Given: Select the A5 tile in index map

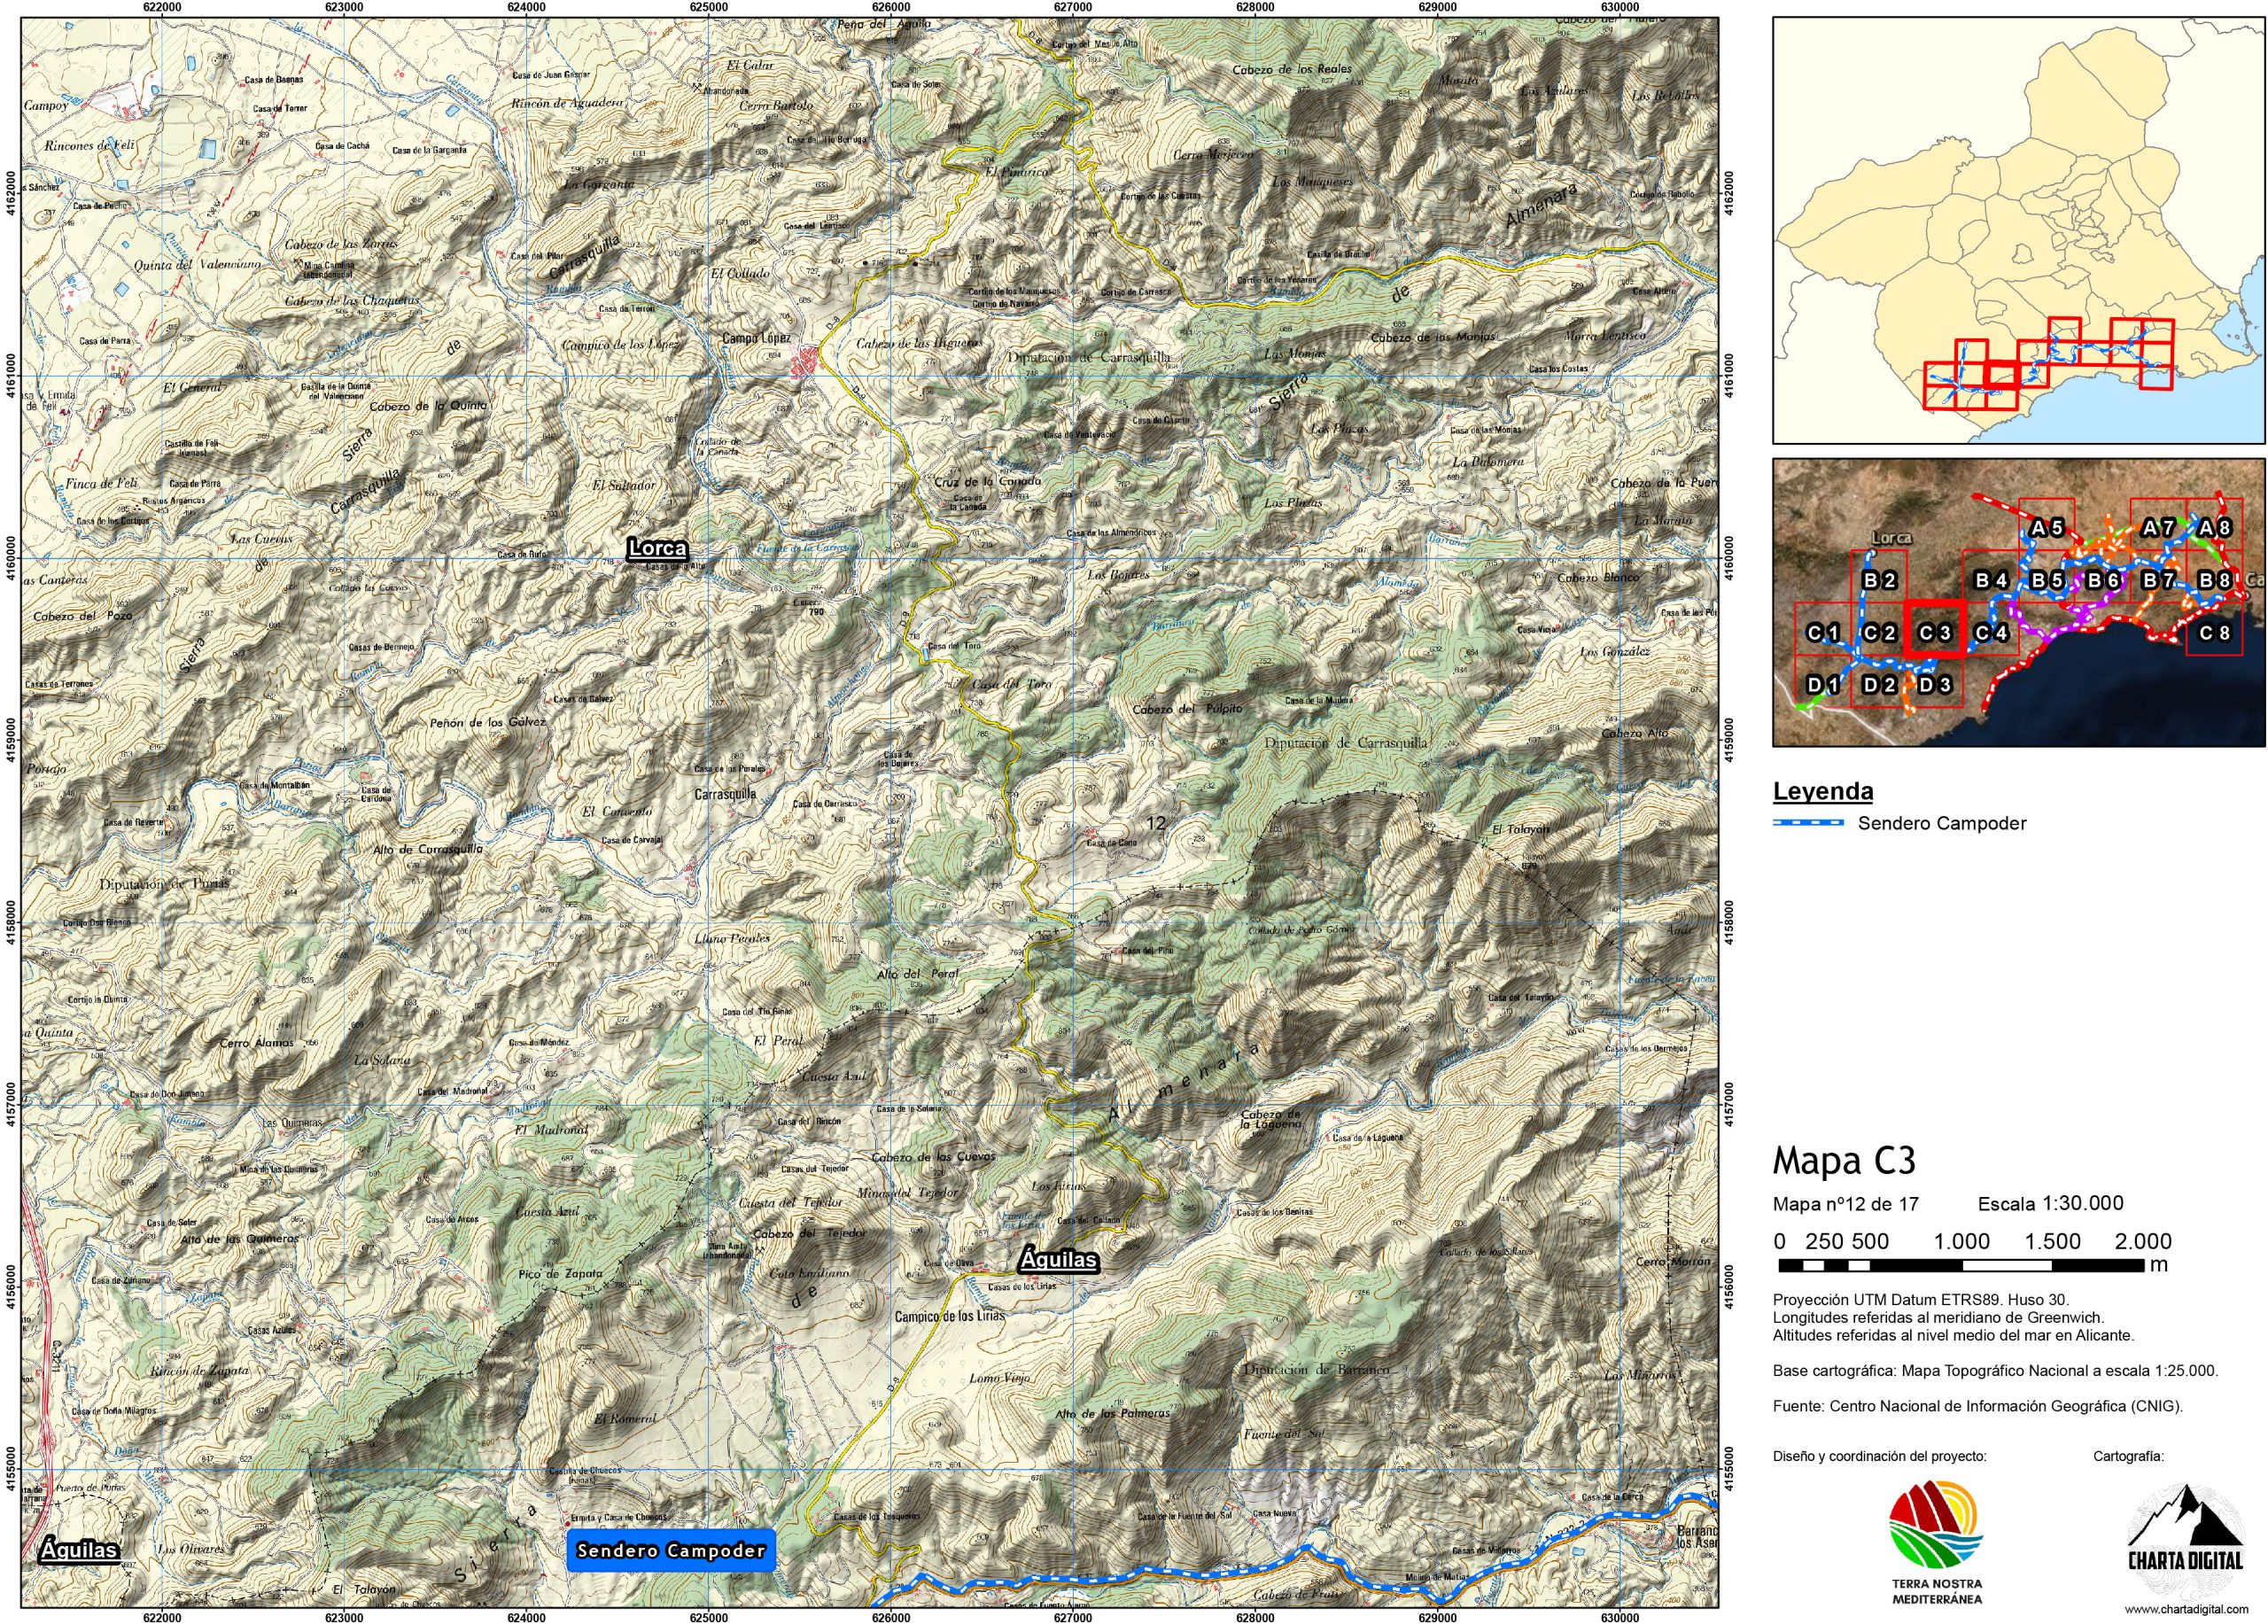Looking at the screenshot, I should (2047, 527).
